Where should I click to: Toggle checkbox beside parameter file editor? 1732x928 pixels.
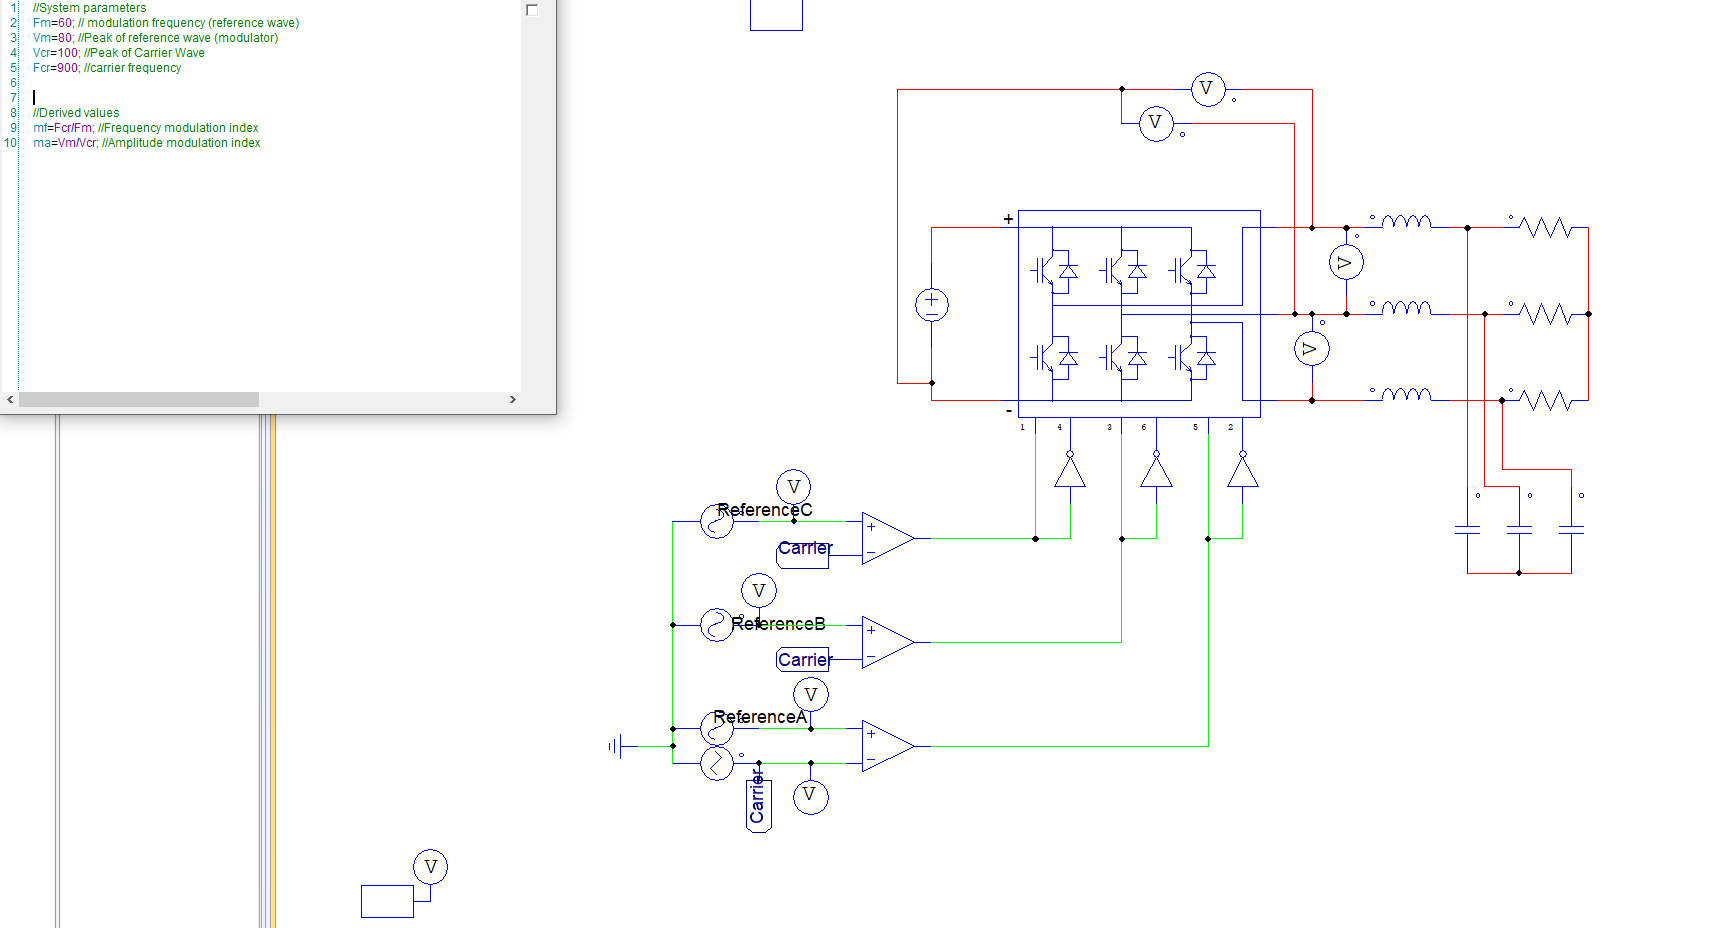pyautogui.click(x=532, y=10)
